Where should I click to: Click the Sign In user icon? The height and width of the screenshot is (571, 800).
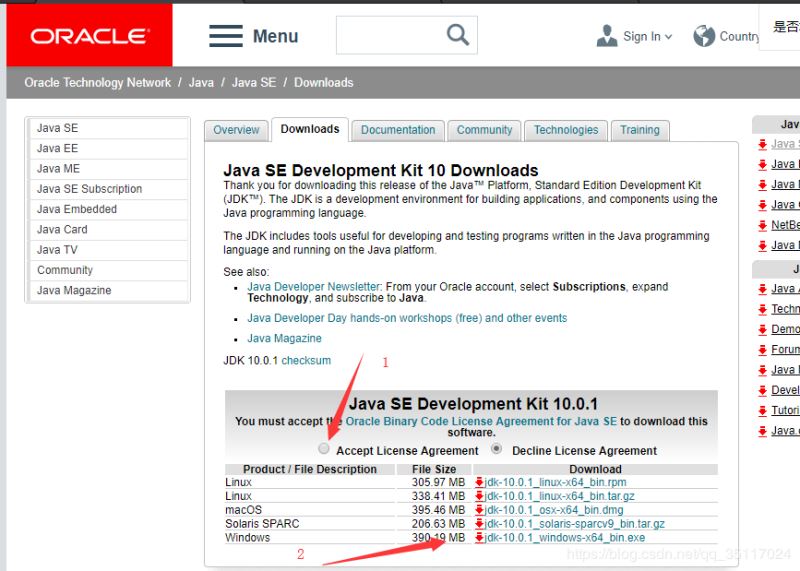point(607,36)
